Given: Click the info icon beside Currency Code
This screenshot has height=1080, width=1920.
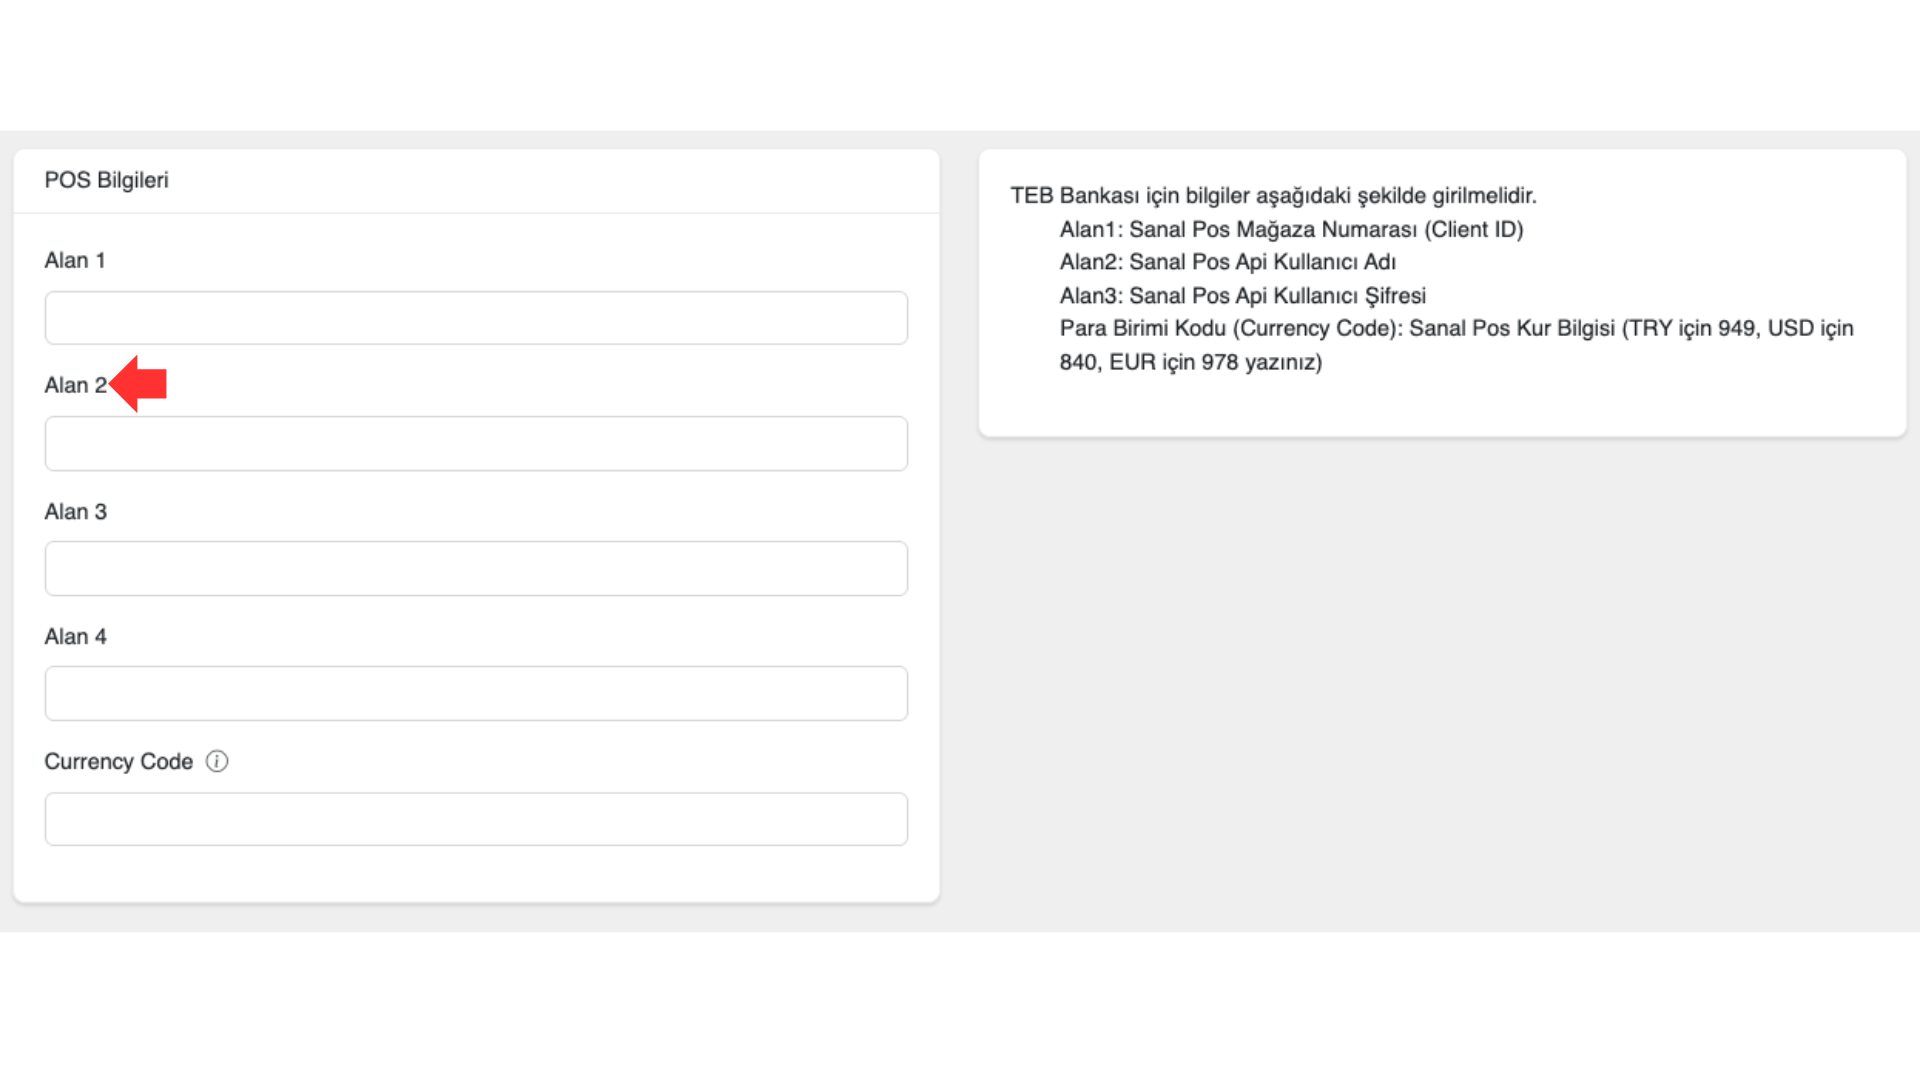Looking at the screenshot, I should click(217, 762).
